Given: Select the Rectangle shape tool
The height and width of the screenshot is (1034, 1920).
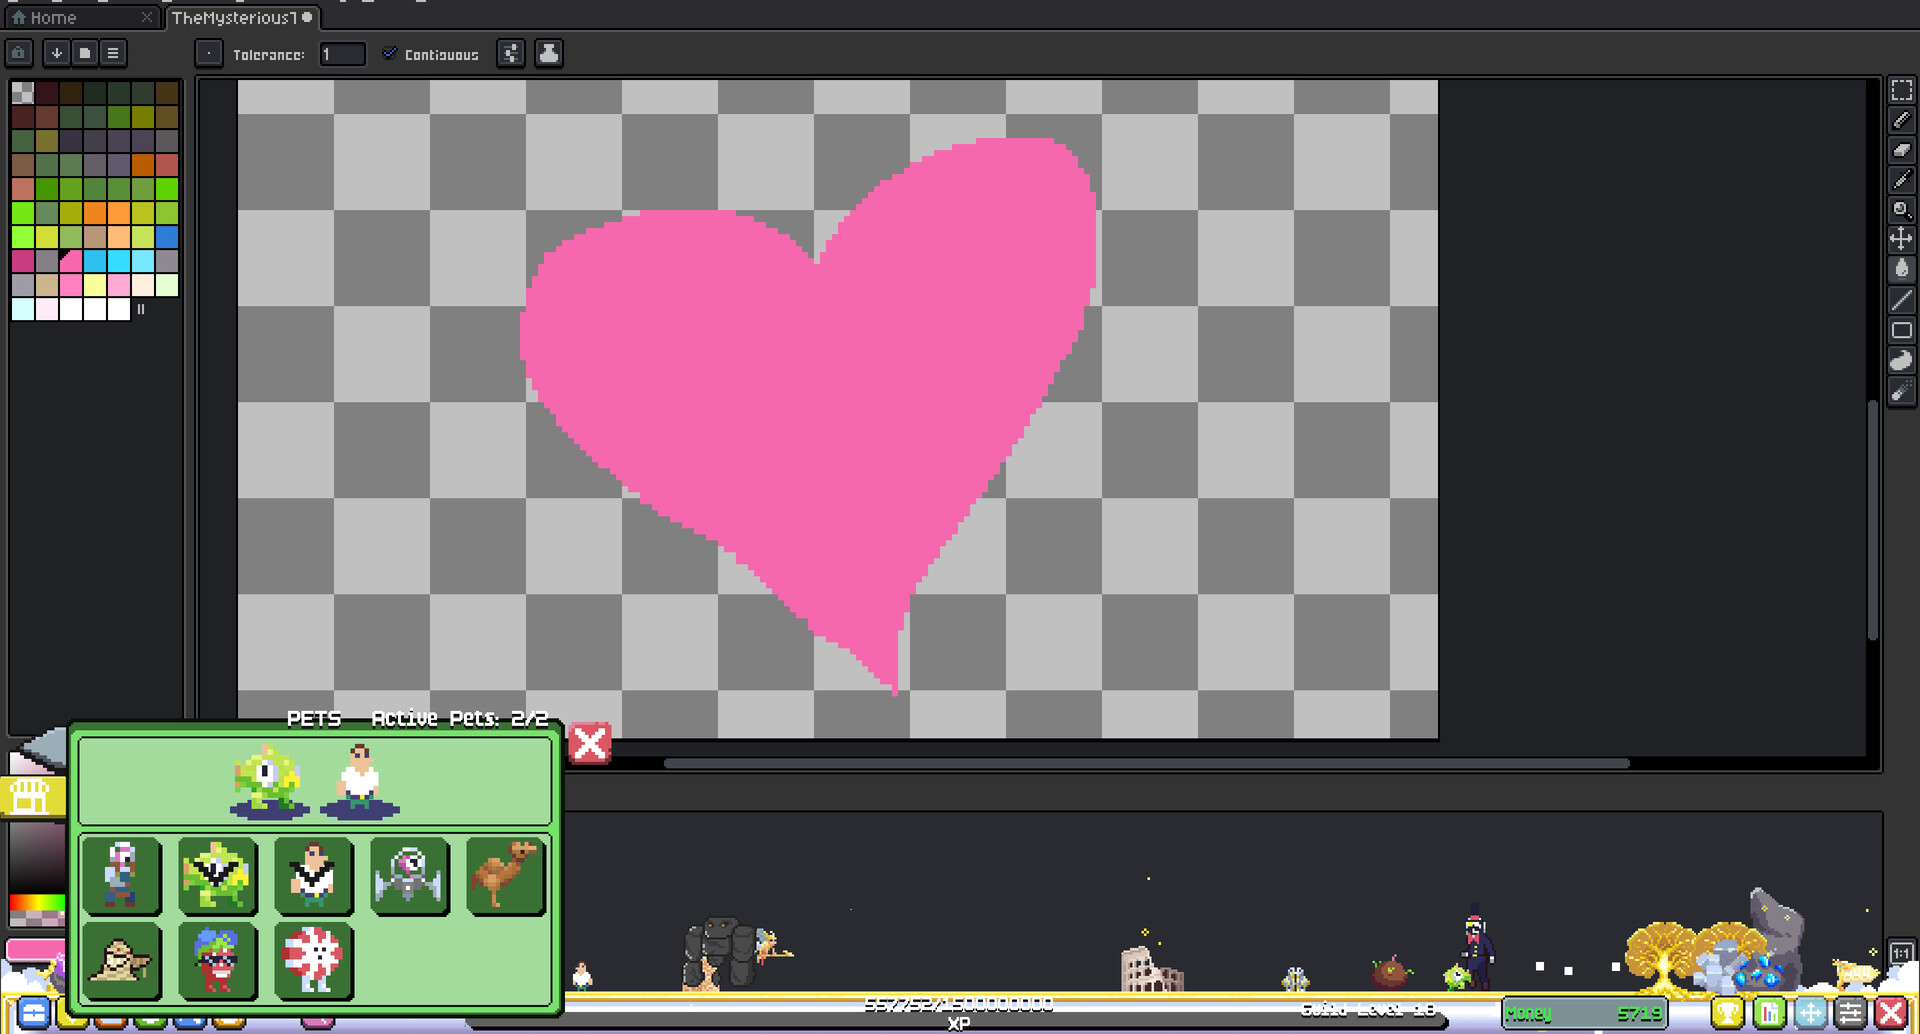Looking at the screenshot, I should 1902,330.
